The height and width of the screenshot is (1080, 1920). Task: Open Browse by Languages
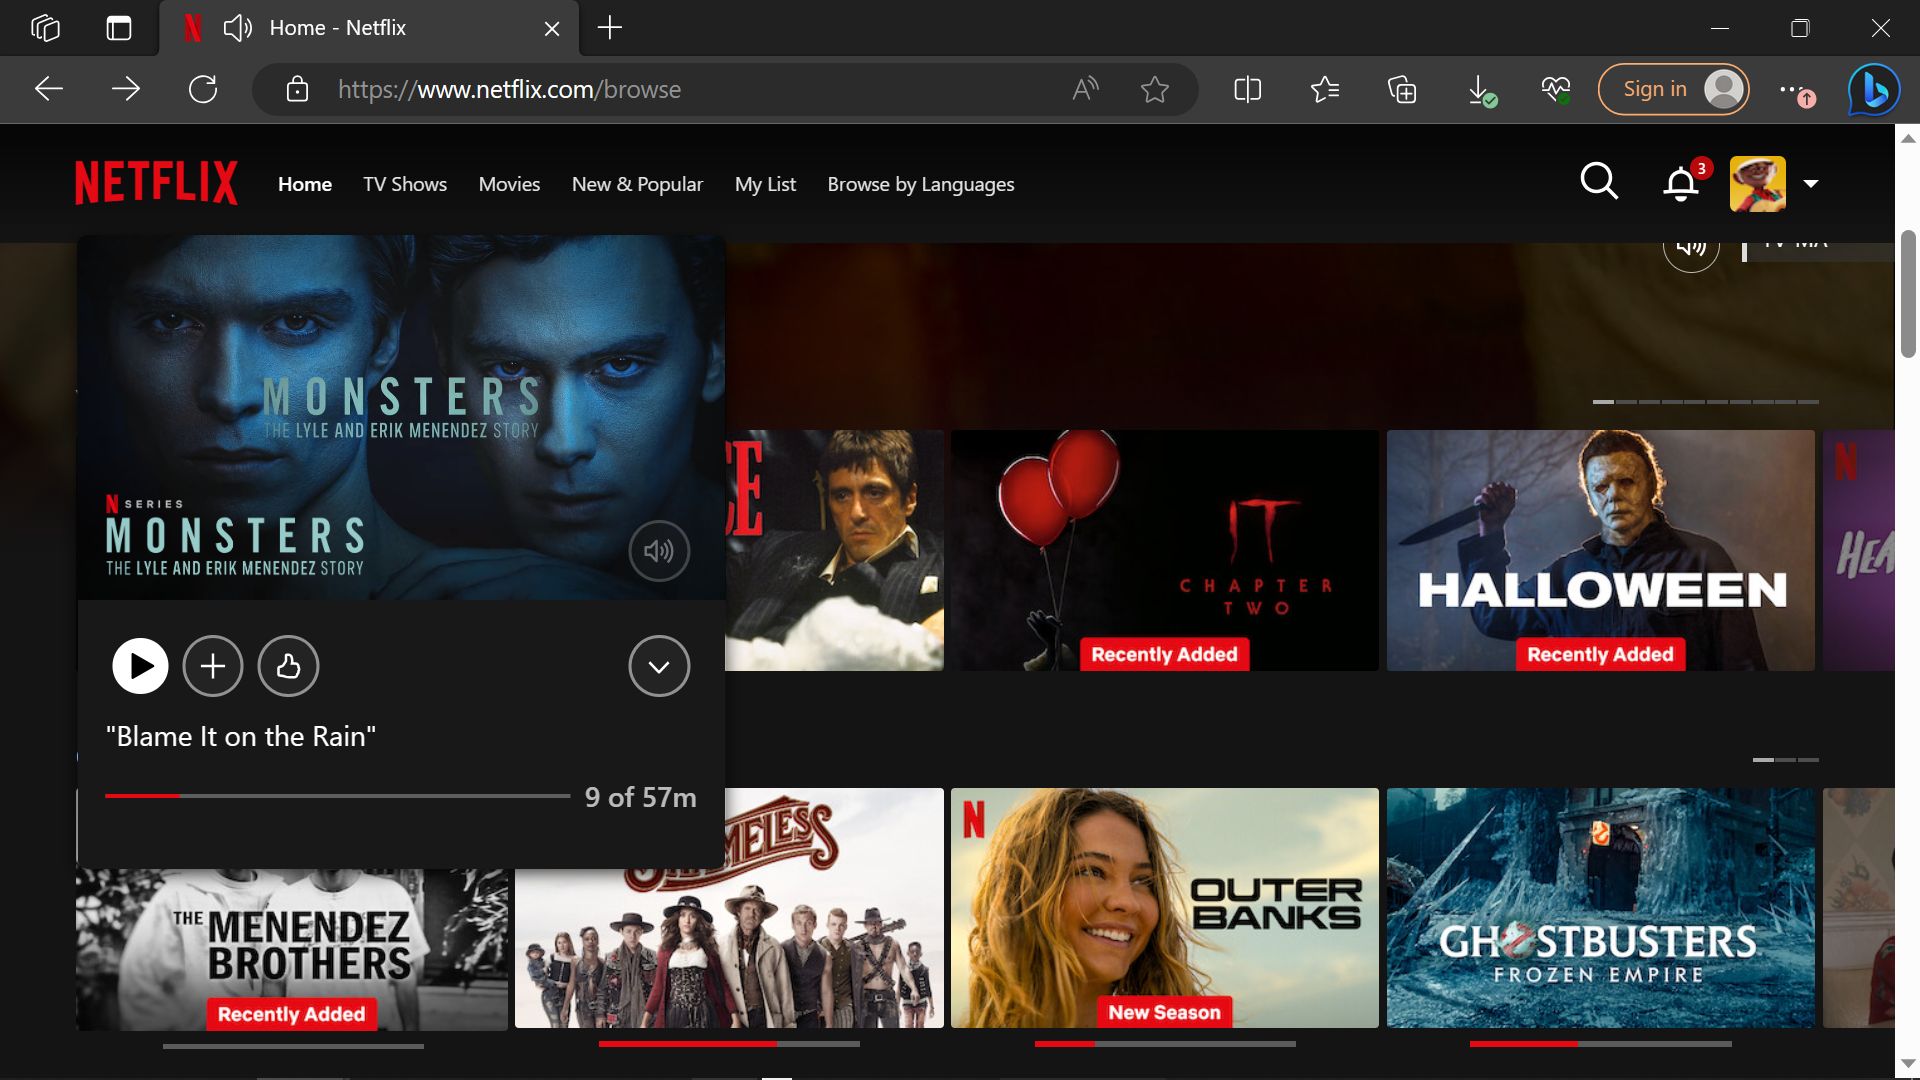pyautogui.click(x=921, y=184)
